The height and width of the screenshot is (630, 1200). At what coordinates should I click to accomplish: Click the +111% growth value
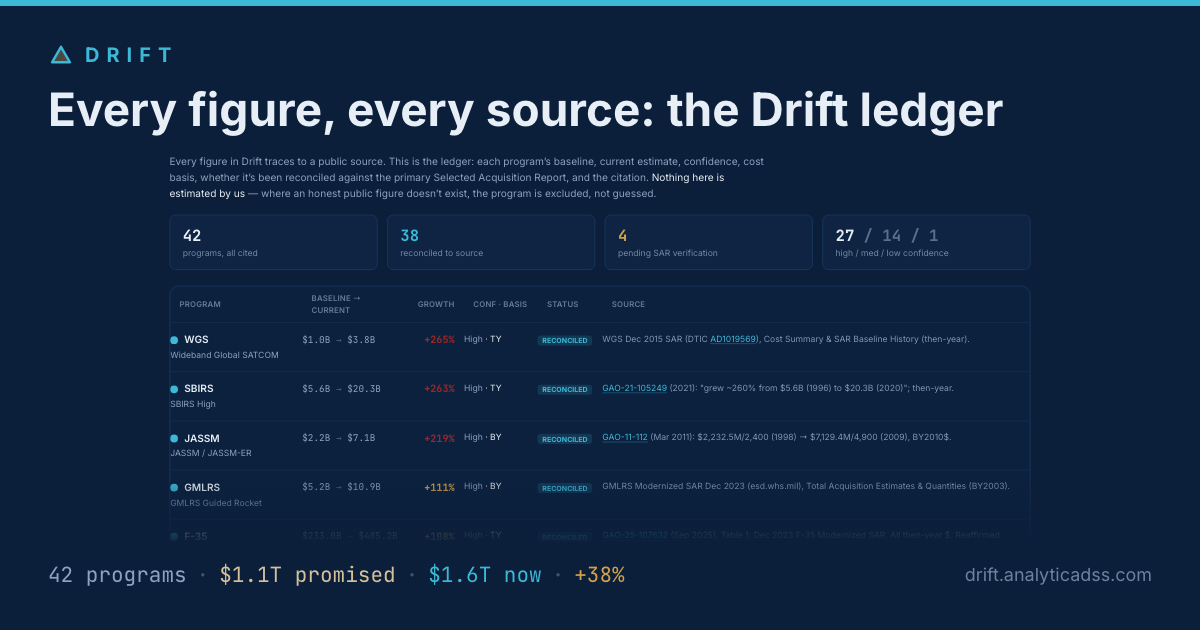(x=439, y=487)
